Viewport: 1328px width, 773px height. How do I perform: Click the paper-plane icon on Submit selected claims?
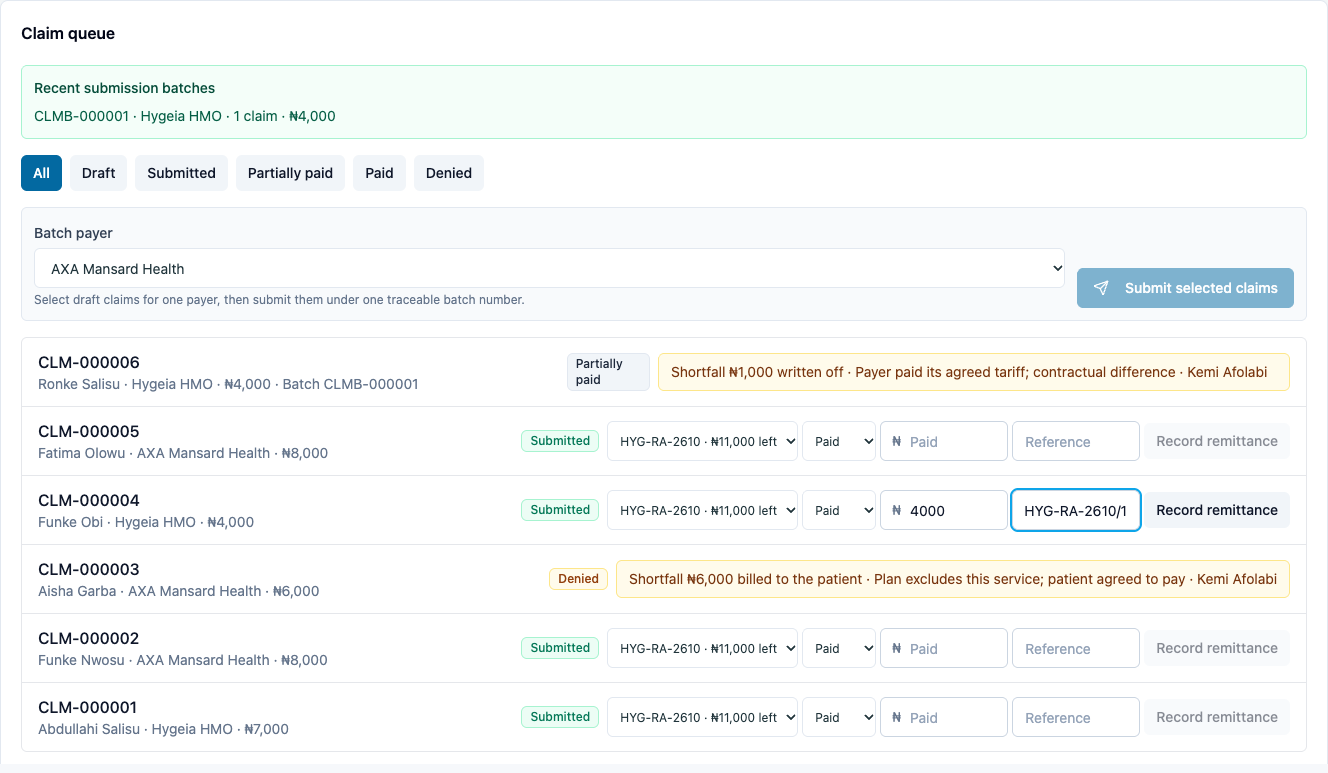[x=1101, y=288]
